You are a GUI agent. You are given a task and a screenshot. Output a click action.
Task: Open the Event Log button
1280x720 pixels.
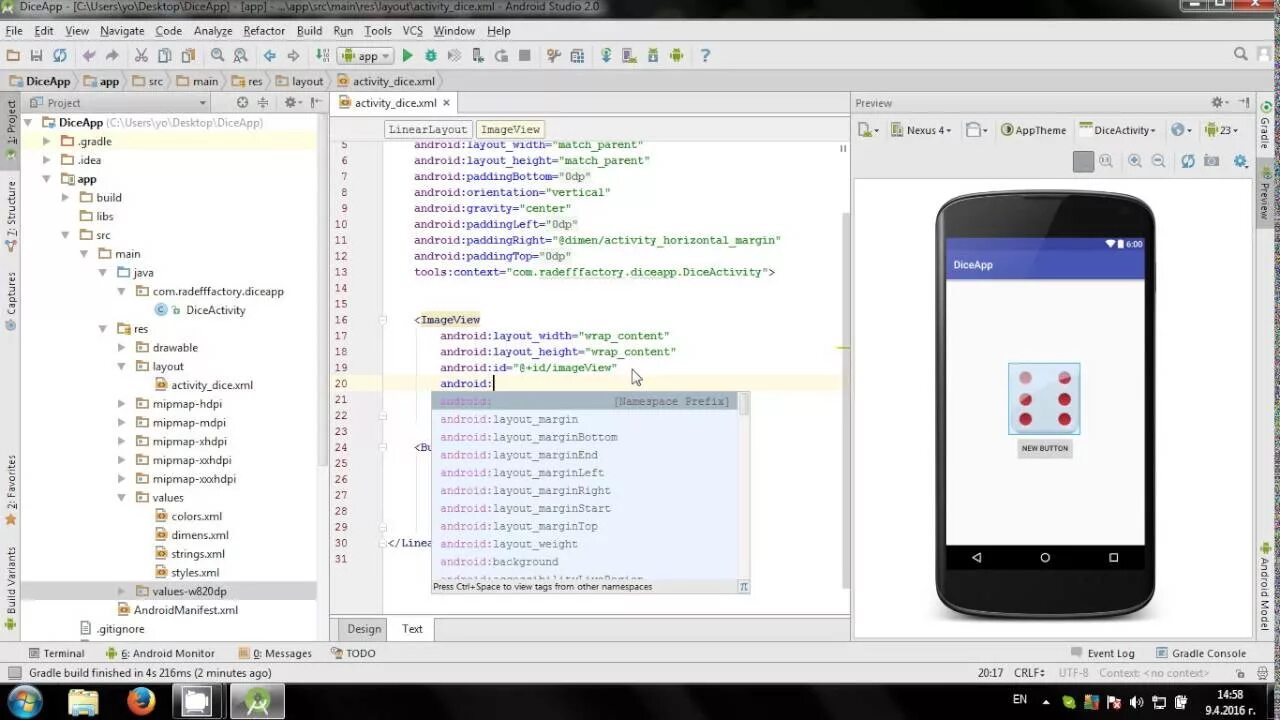coord(1101,653)
